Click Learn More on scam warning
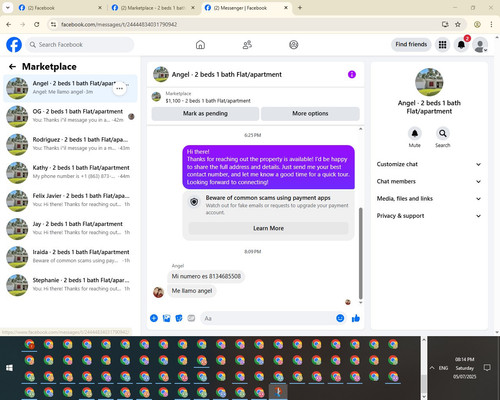This screenshot has height=400, width=500. click(268, 228)
